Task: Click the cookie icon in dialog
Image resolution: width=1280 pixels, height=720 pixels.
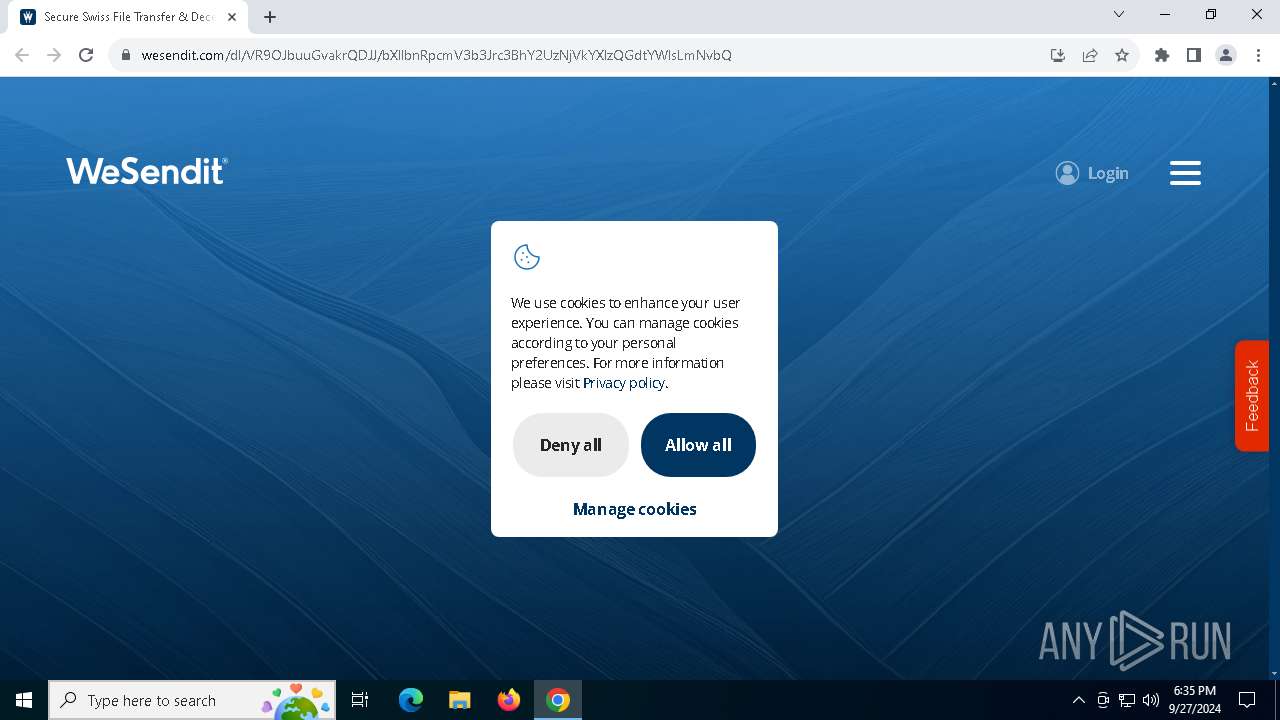Action: [527, 257]
